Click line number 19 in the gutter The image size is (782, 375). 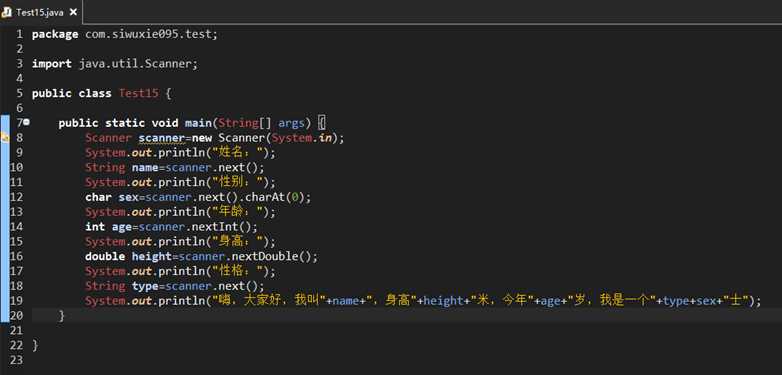(x=16, y=301)
